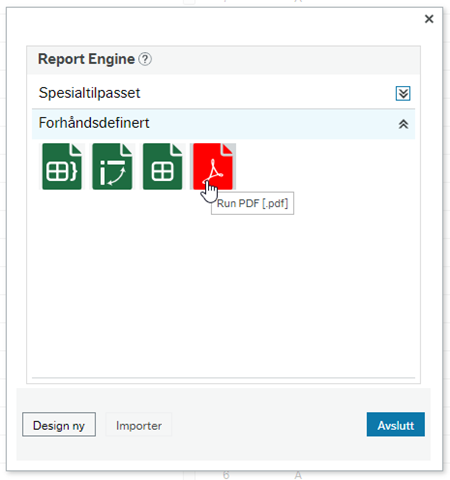450x480 pixels.
Task: Click the Report Engine title text
Action: pyautogui.click(x=86, y=59)
